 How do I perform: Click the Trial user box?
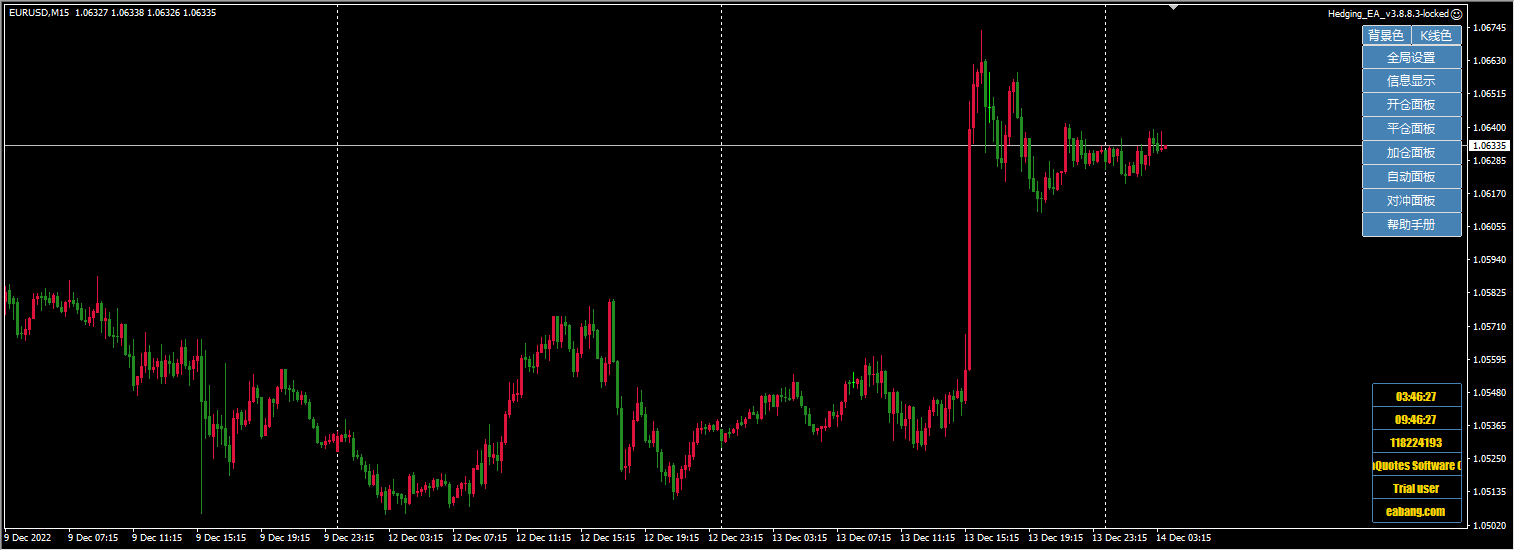1416,488
